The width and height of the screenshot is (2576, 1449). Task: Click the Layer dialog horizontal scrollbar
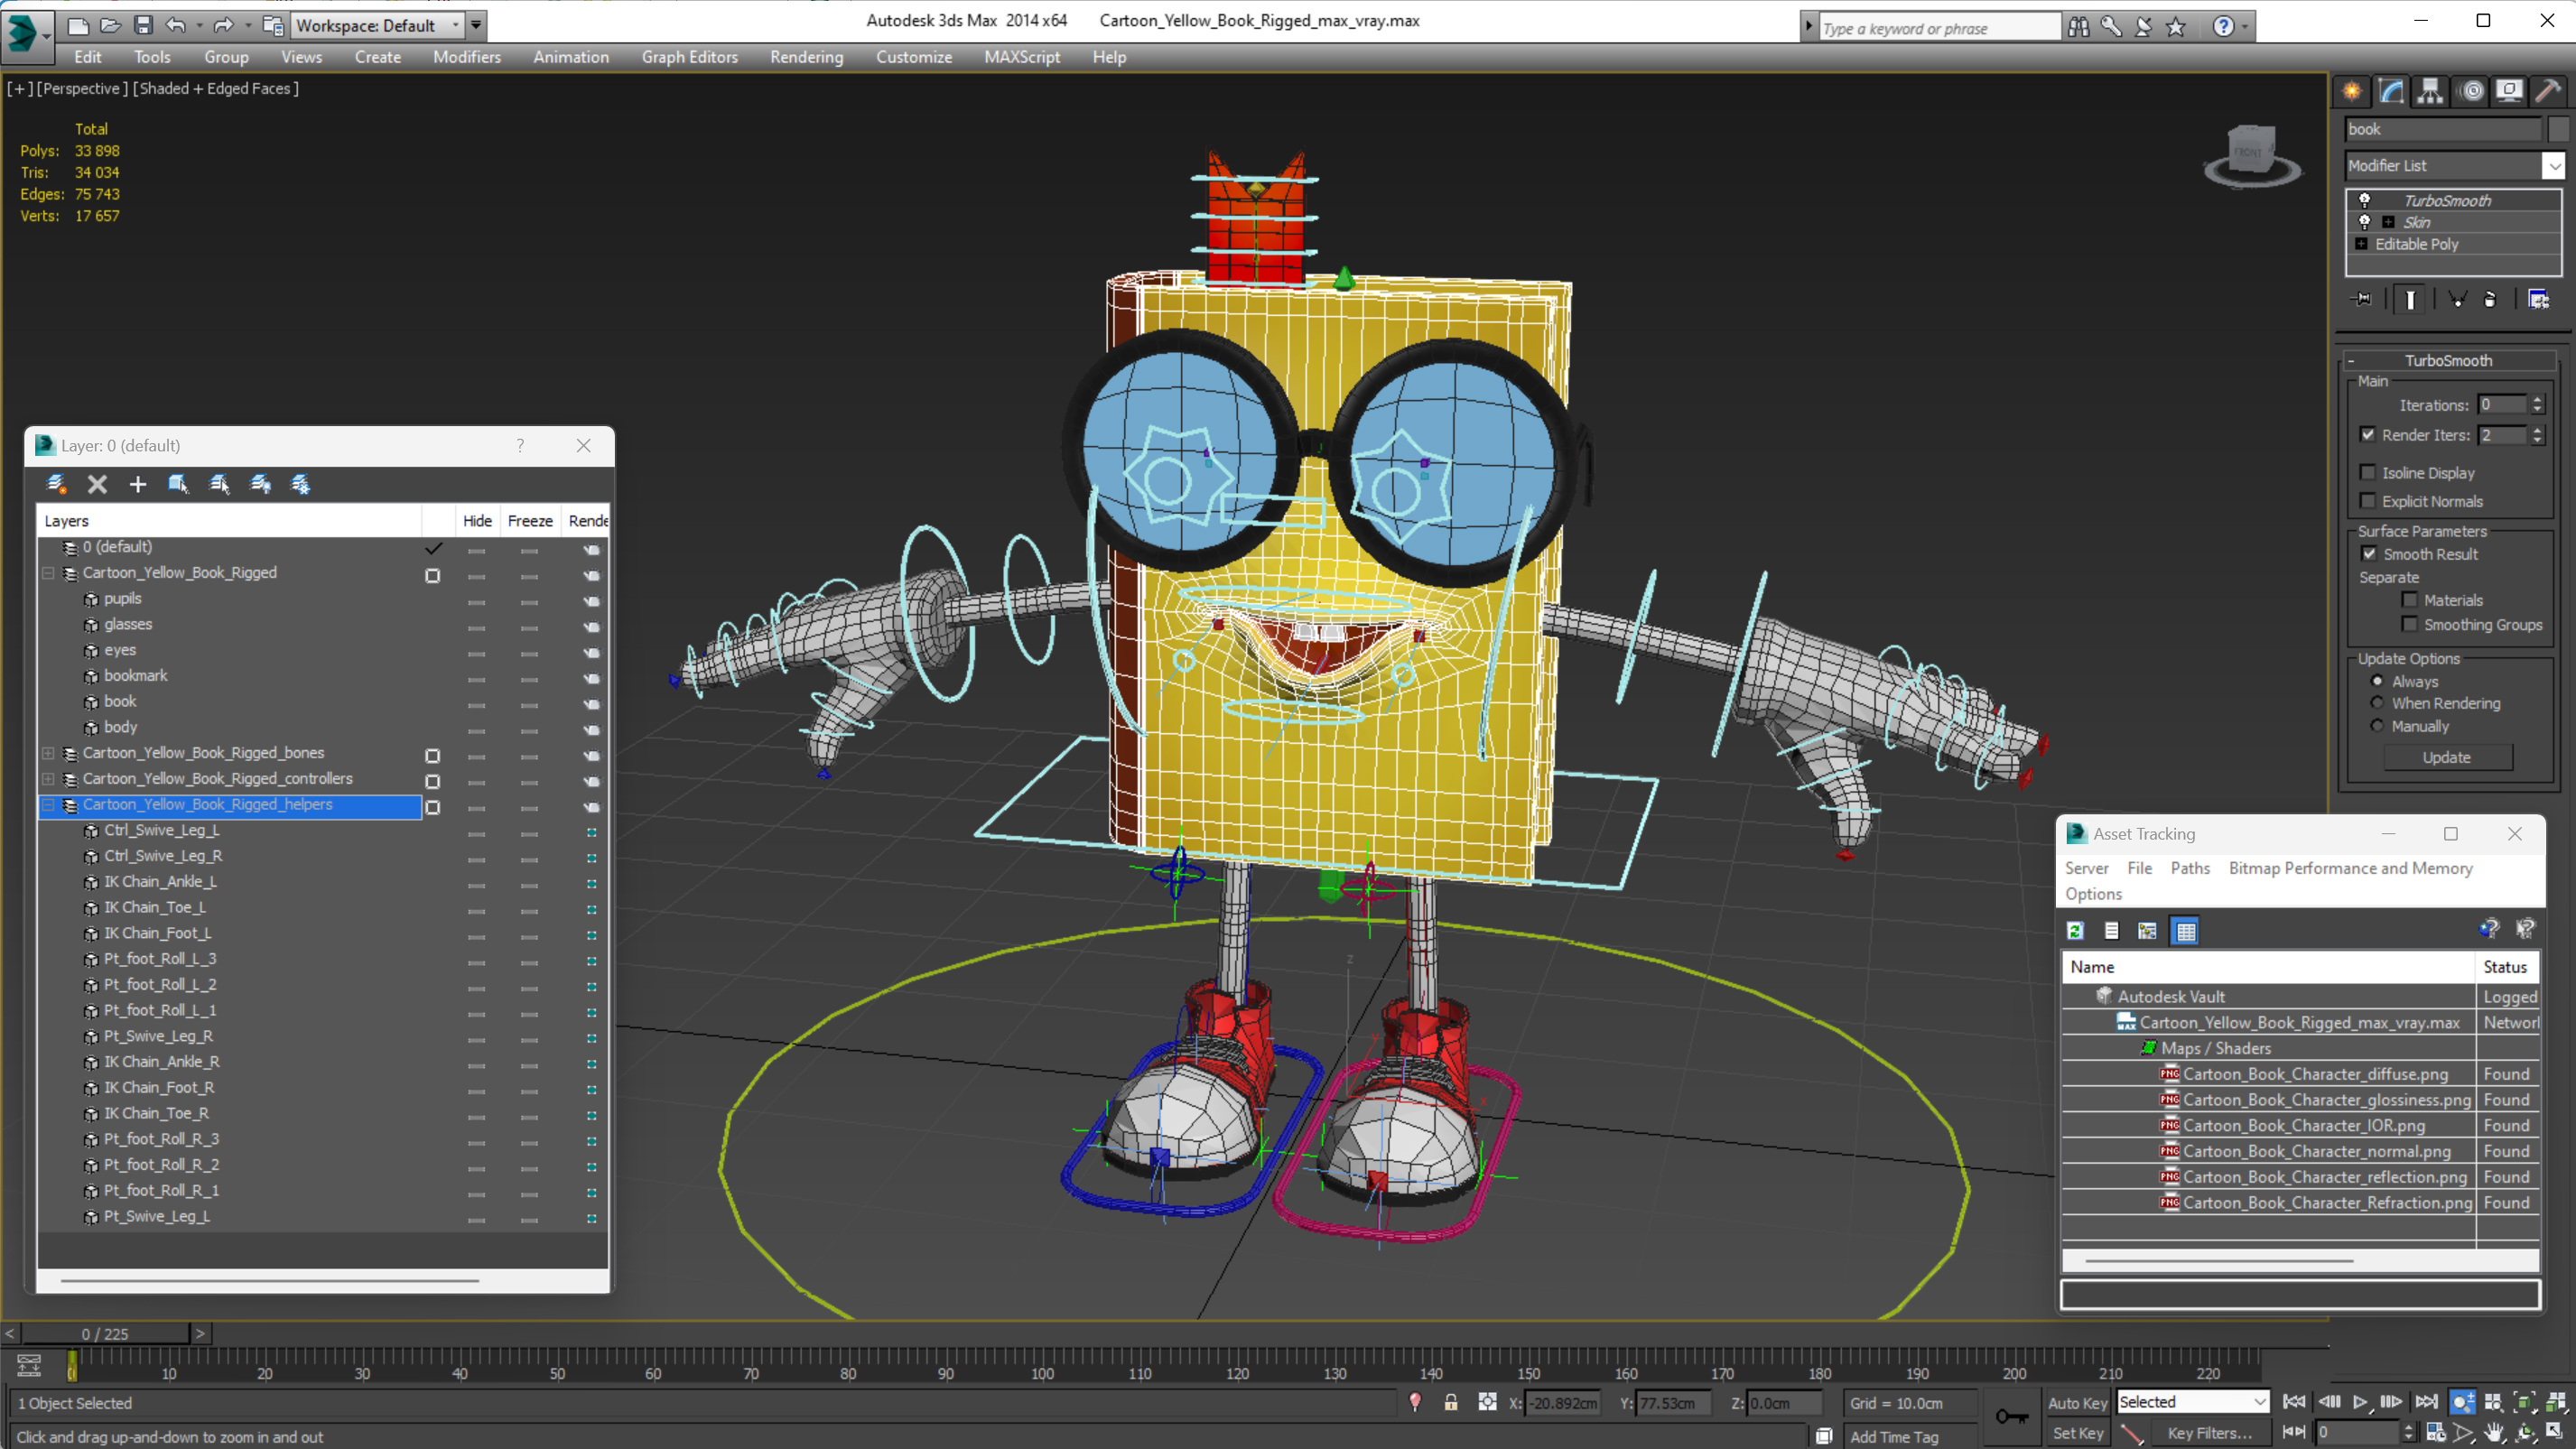click(x=269, y=1279)
